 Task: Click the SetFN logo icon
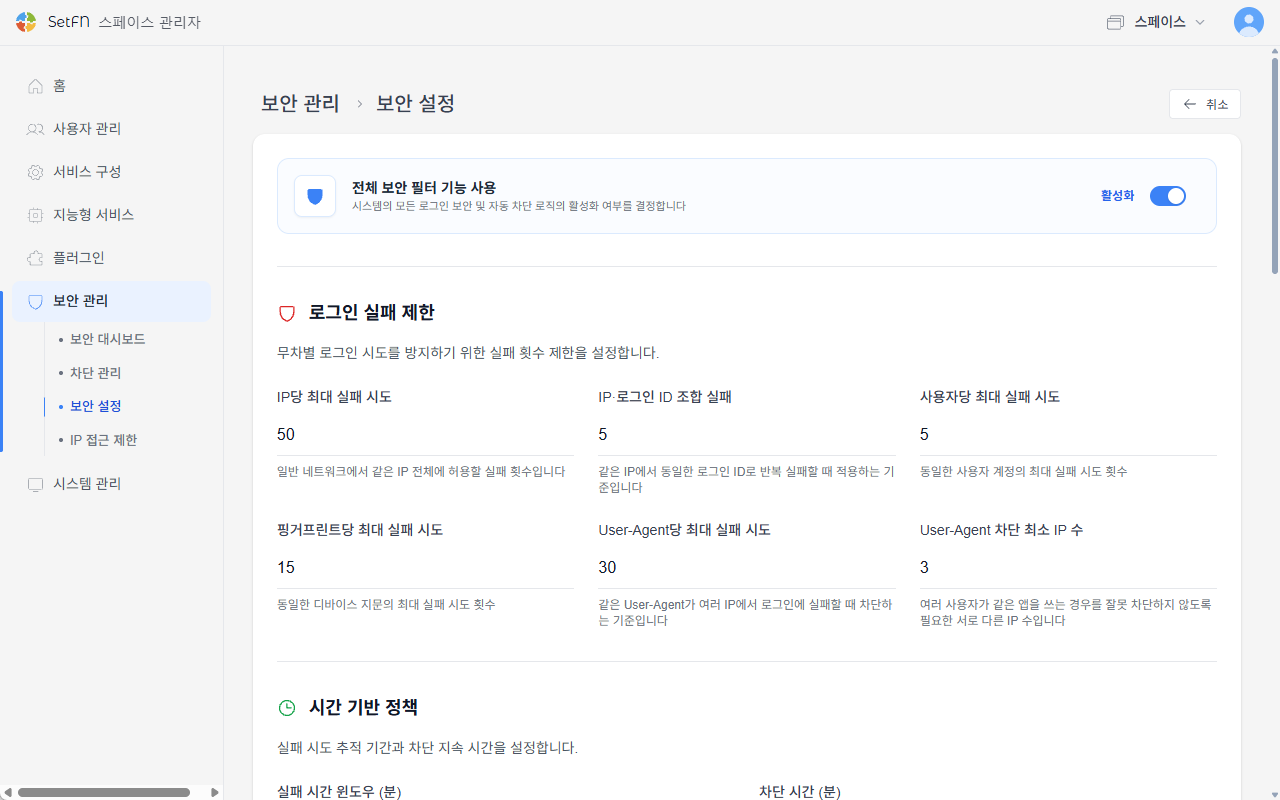click(x=26, y=22)
